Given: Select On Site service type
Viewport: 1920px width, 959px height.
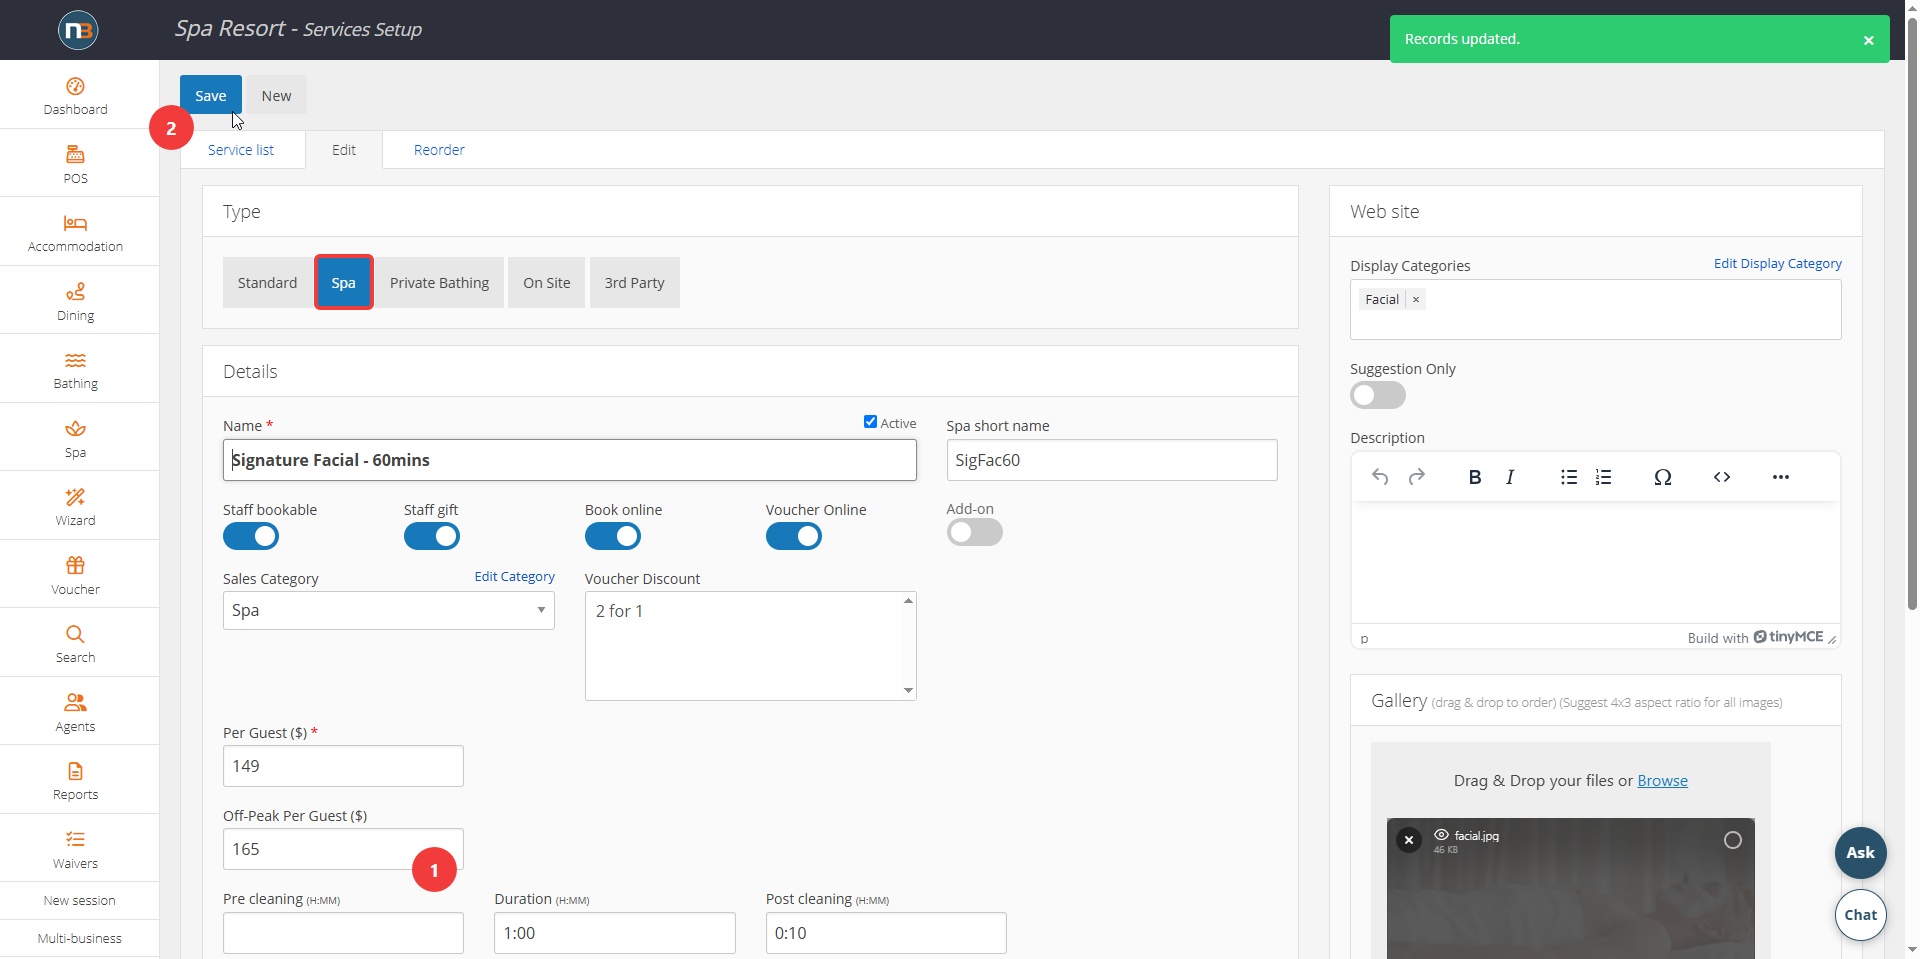Looking at the screenshot, I should (547, 283).
